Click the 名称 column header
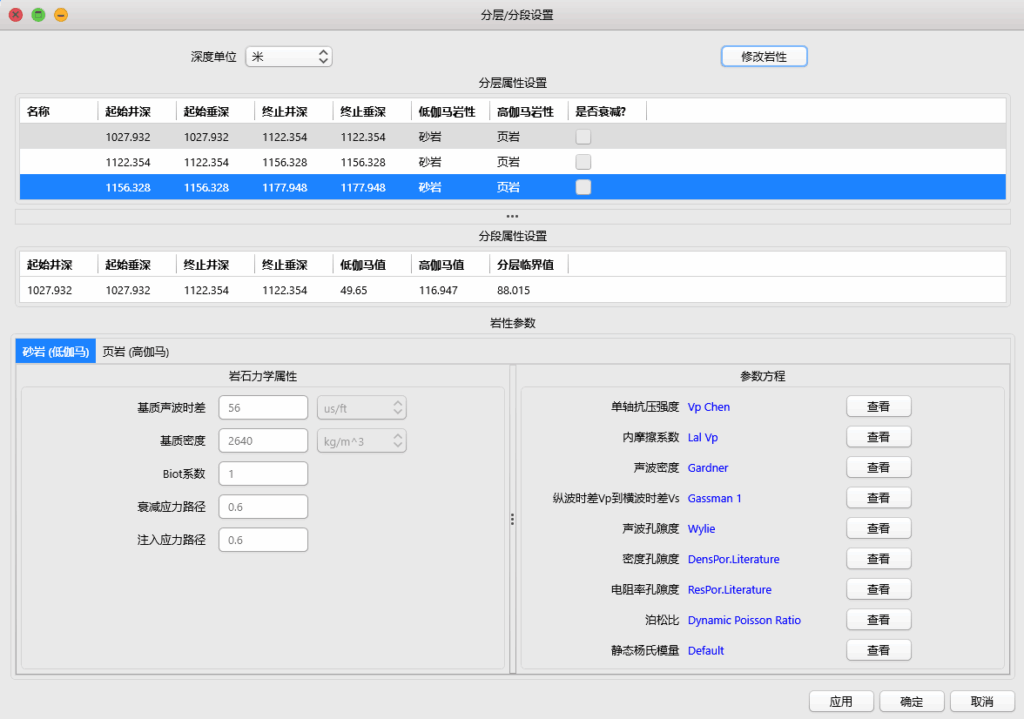This screenshot has height=719, width=1024. (x=59, y=112)
